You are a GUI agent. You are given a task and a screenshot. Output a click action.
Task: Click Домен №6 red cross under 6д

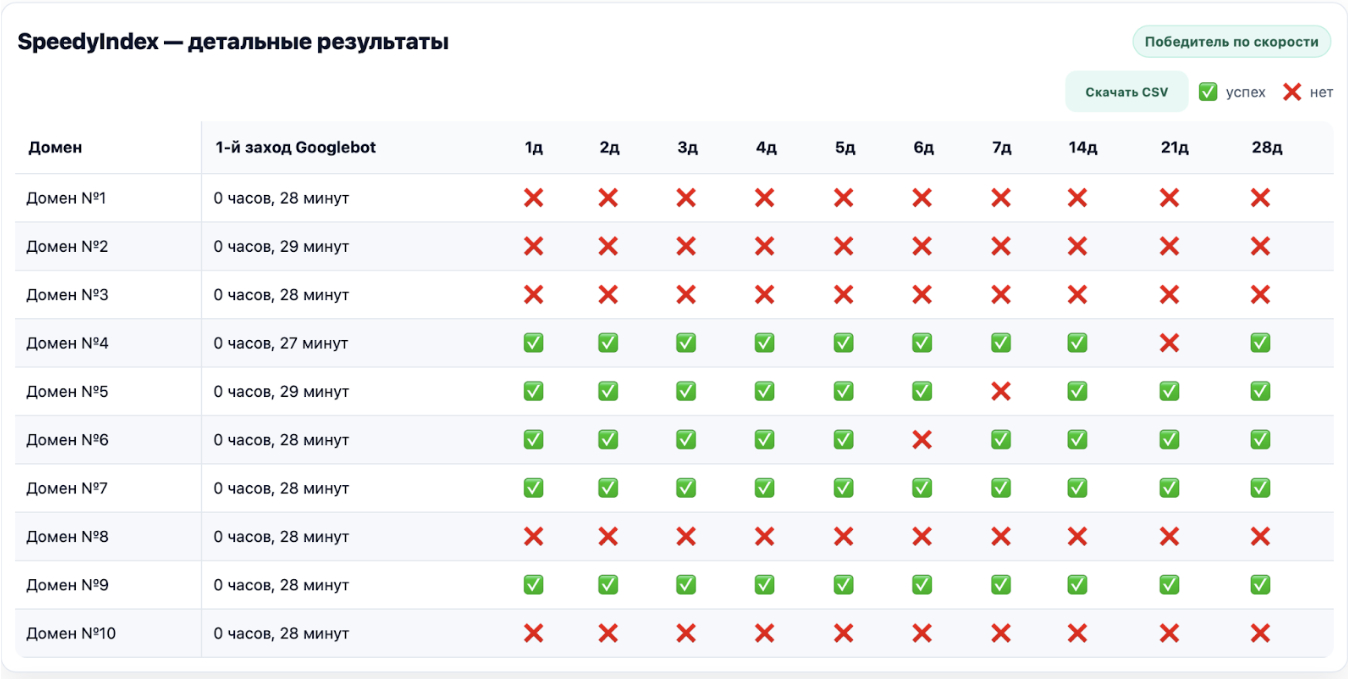click(x=922, y=440)
